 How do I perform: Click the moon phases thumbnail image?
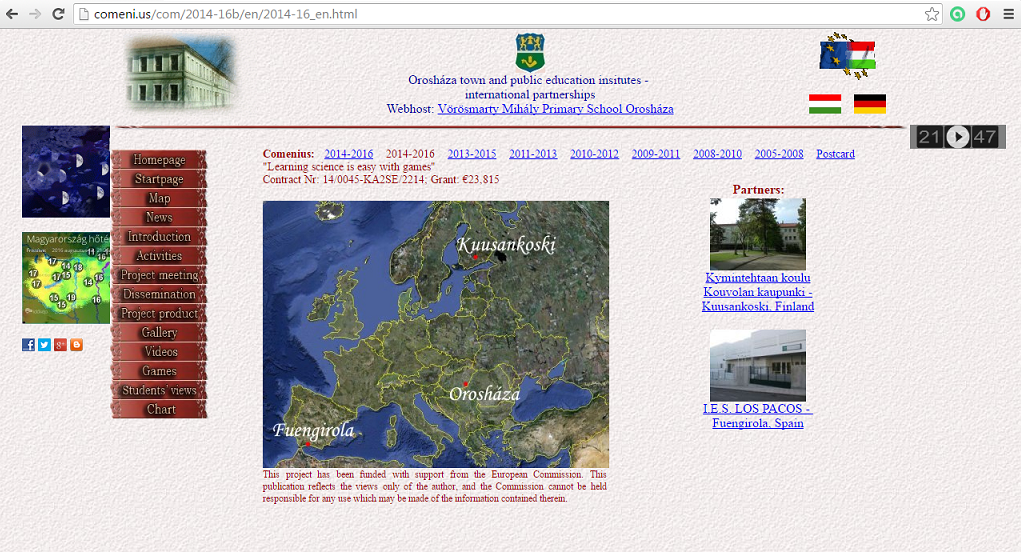[66, 172]
